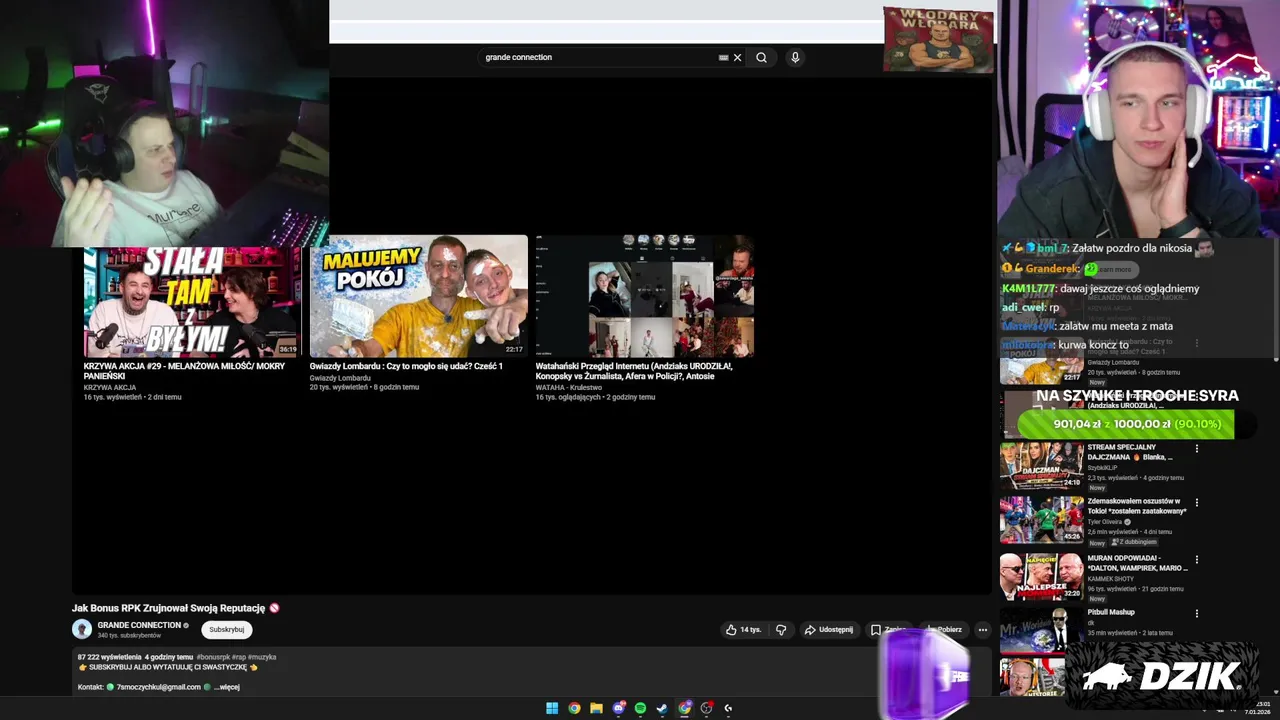Open options for STREAM SPECJALNY DAJCZMANA video

click(x=1196, y=448)
